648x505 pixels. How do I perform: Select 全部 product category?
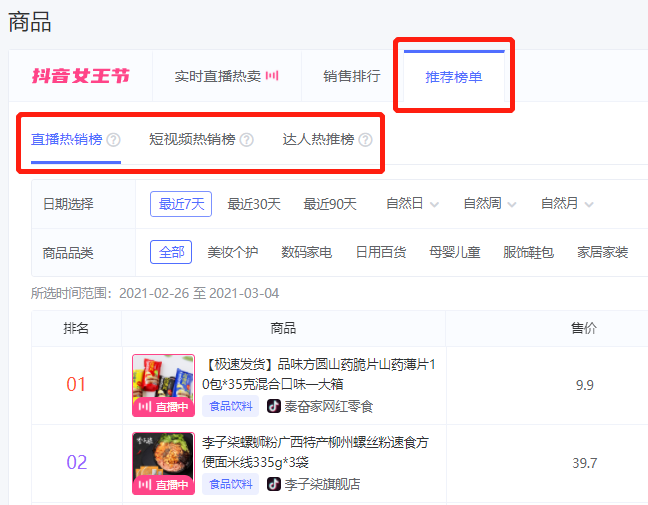[171, 252]
